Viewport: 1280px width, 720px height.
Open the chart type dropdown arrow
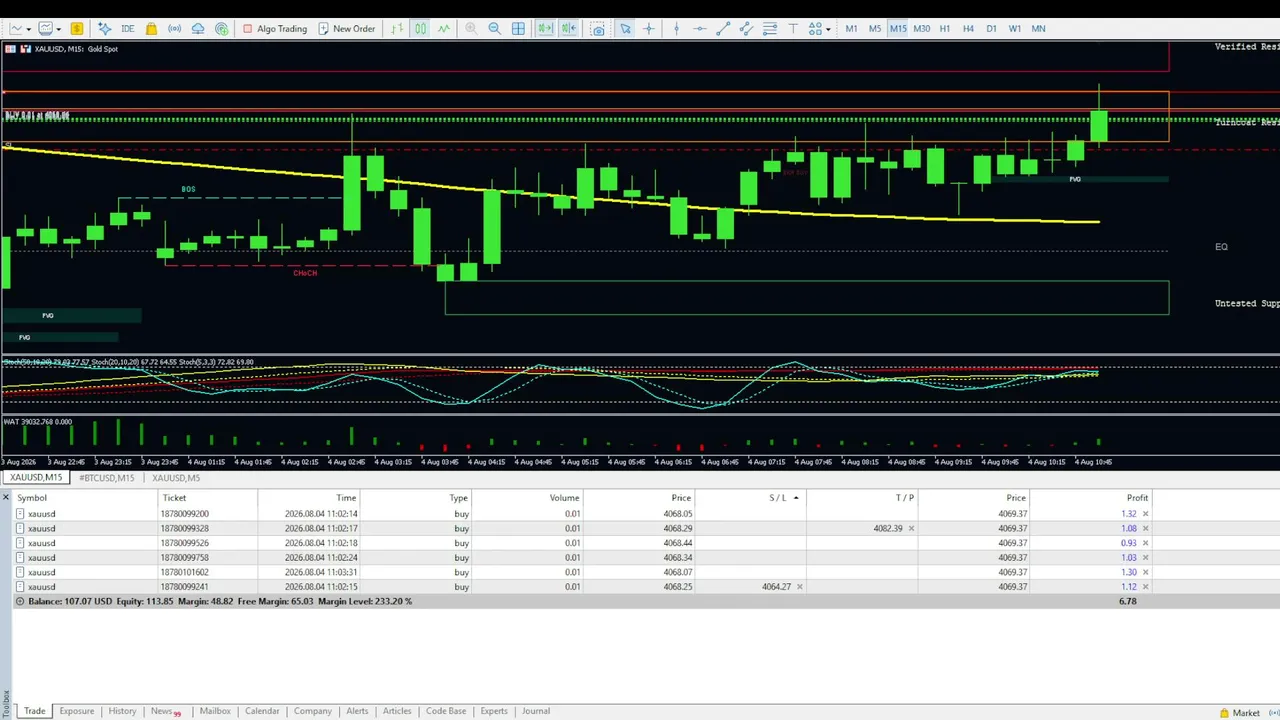click(x=28, y=29)
